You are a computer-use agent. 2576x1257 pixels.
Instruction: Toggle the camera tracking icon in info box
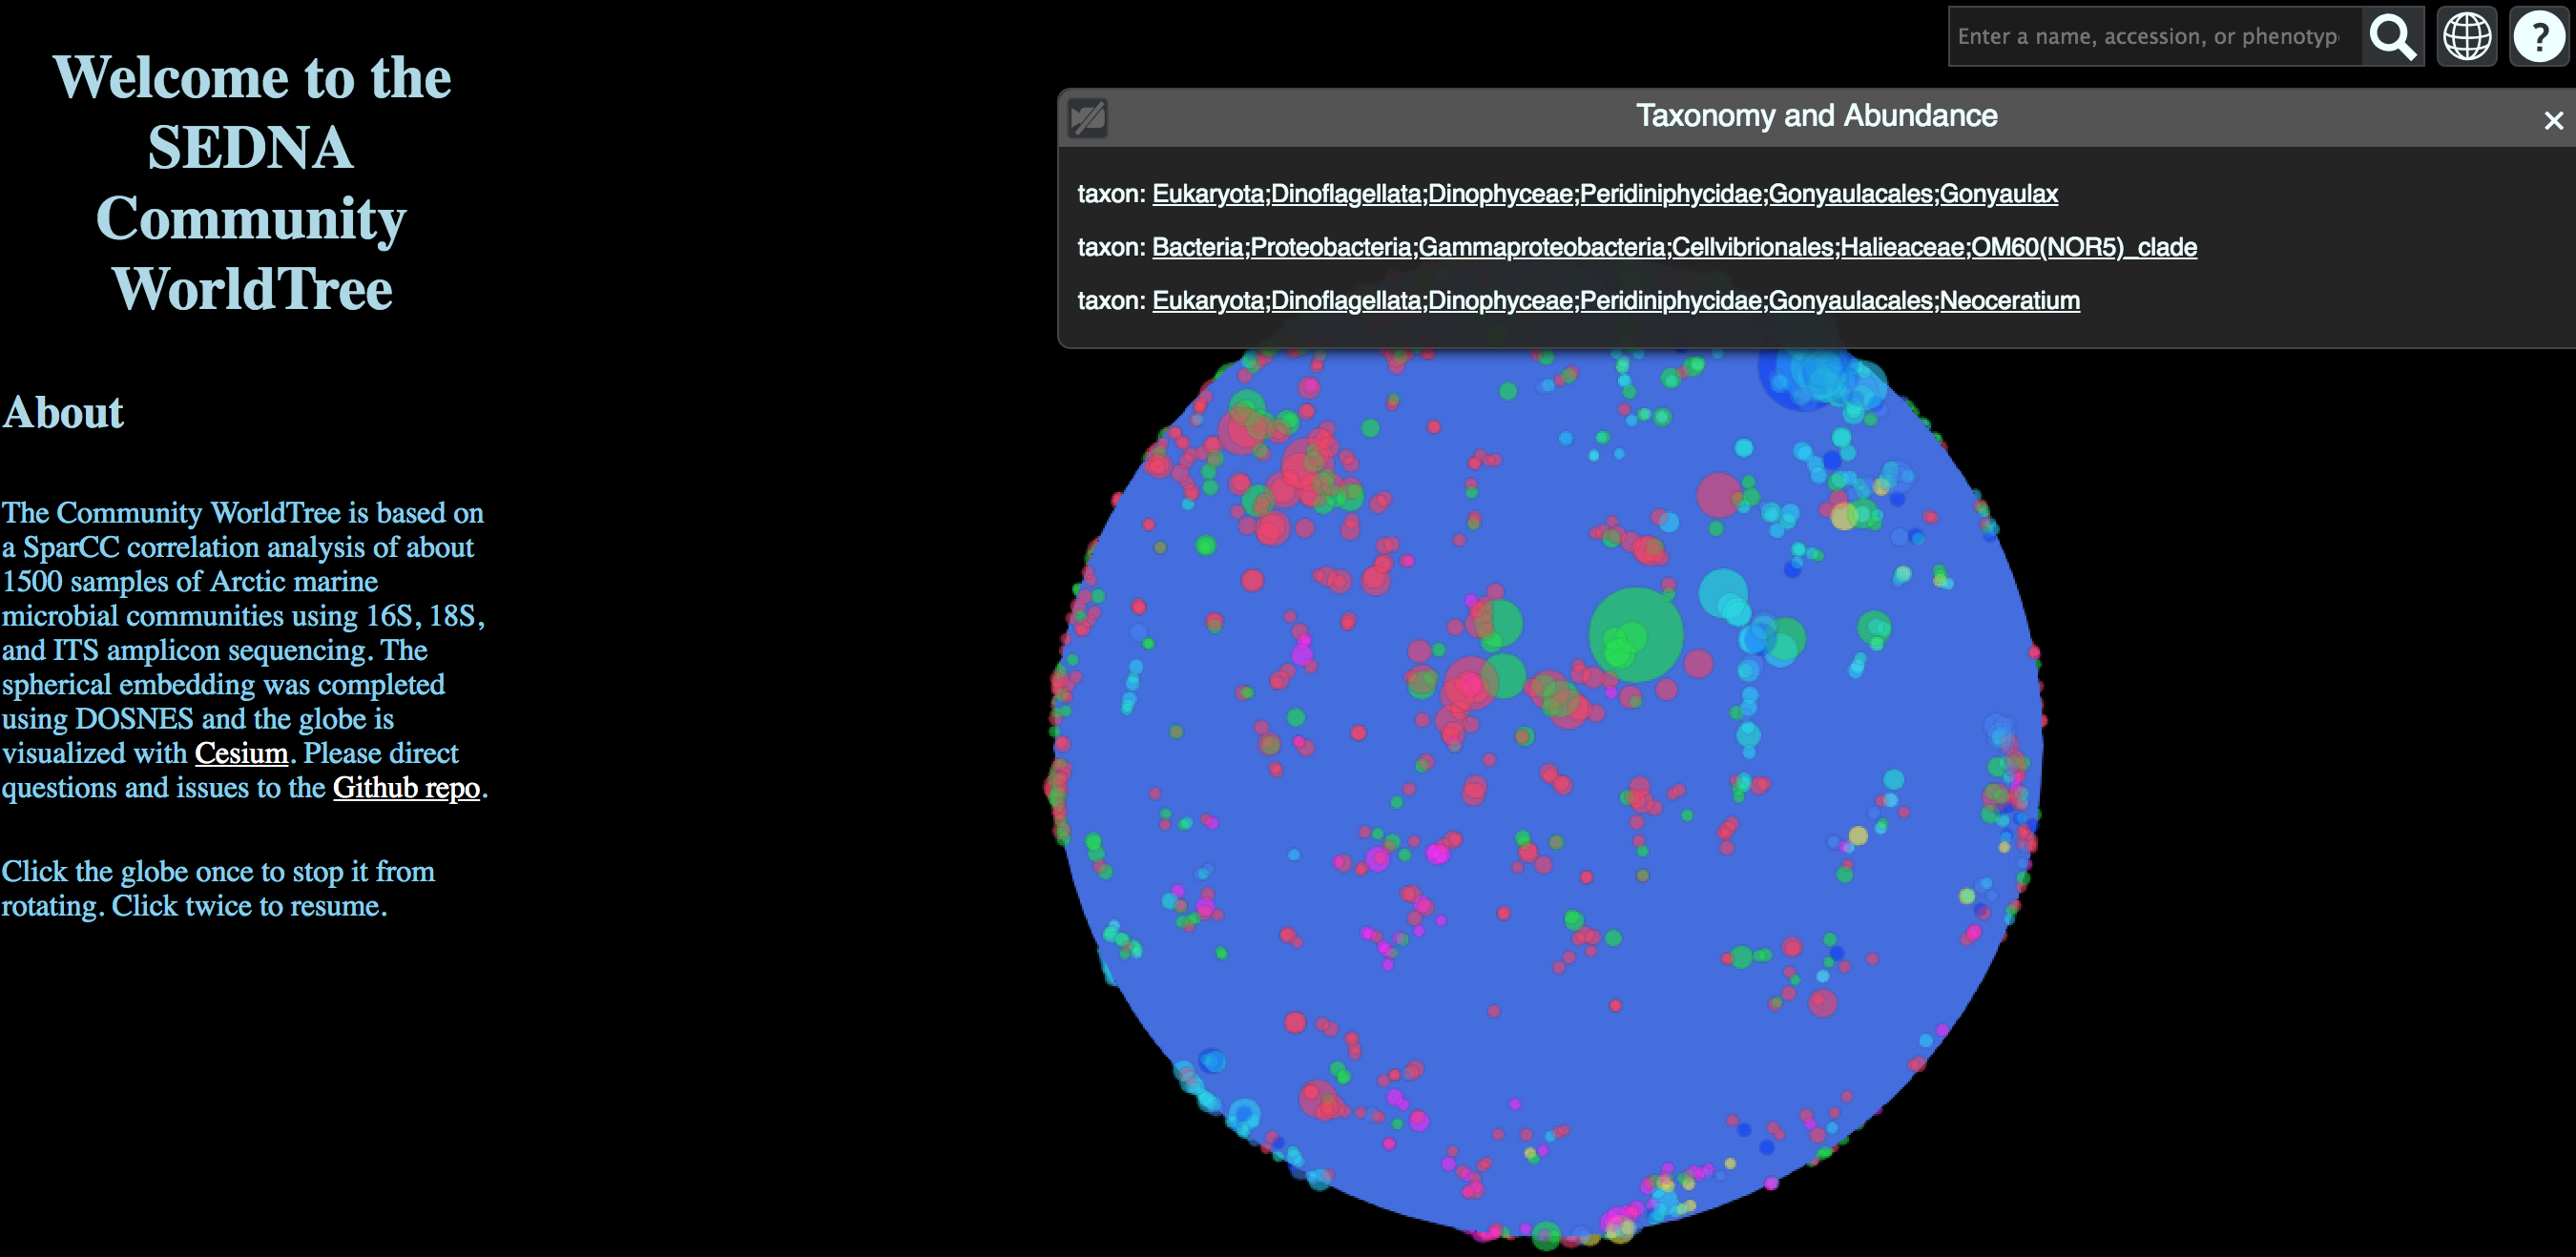pos(1088,118)
